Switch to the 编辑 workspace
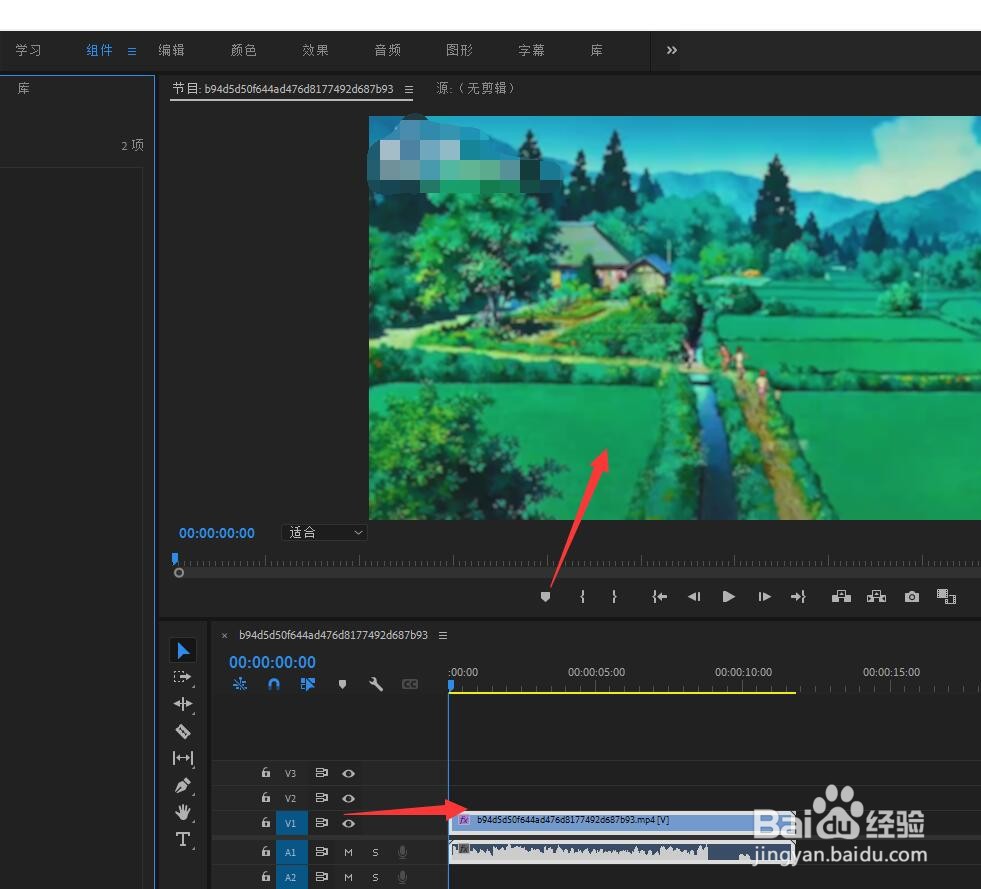981x889 pixels. (171, 50)
